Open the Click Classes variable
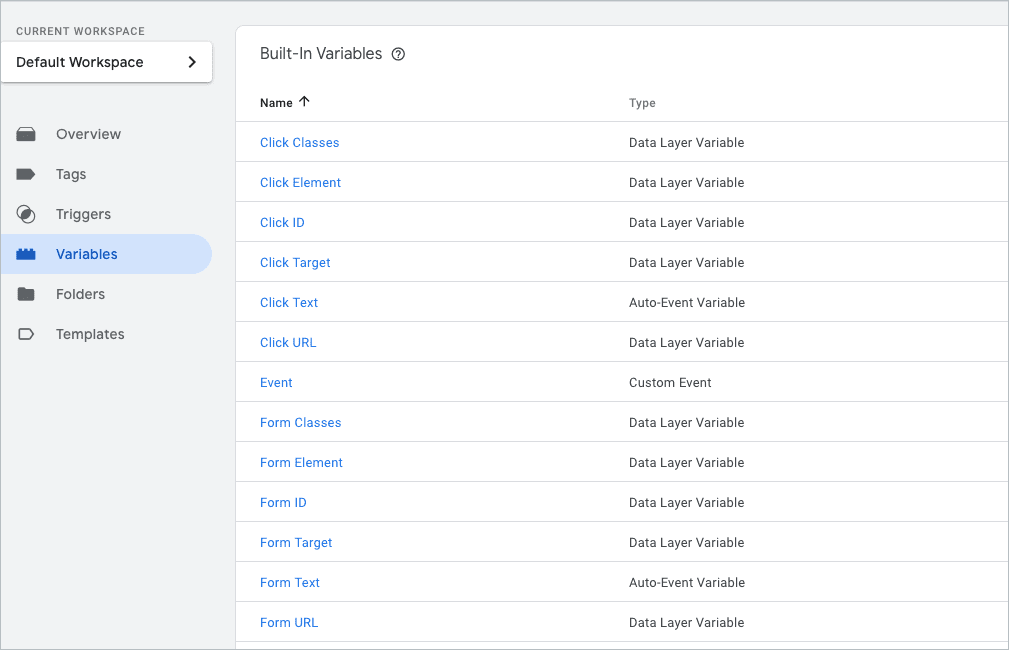 coord(299,143)
